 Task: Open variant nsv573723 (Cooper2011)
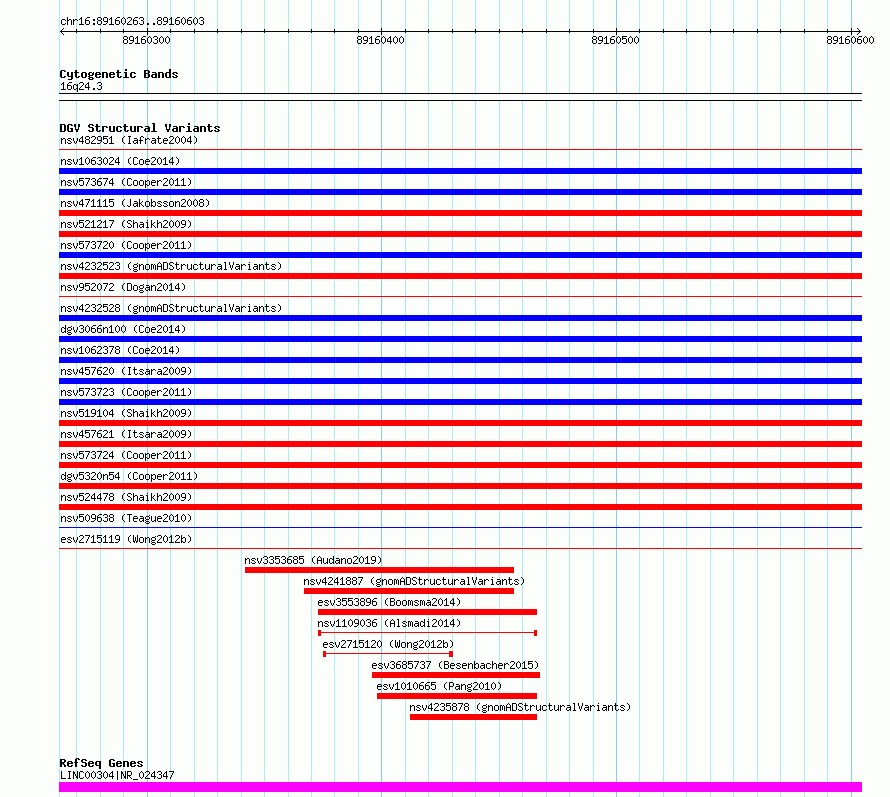point(126,393)
